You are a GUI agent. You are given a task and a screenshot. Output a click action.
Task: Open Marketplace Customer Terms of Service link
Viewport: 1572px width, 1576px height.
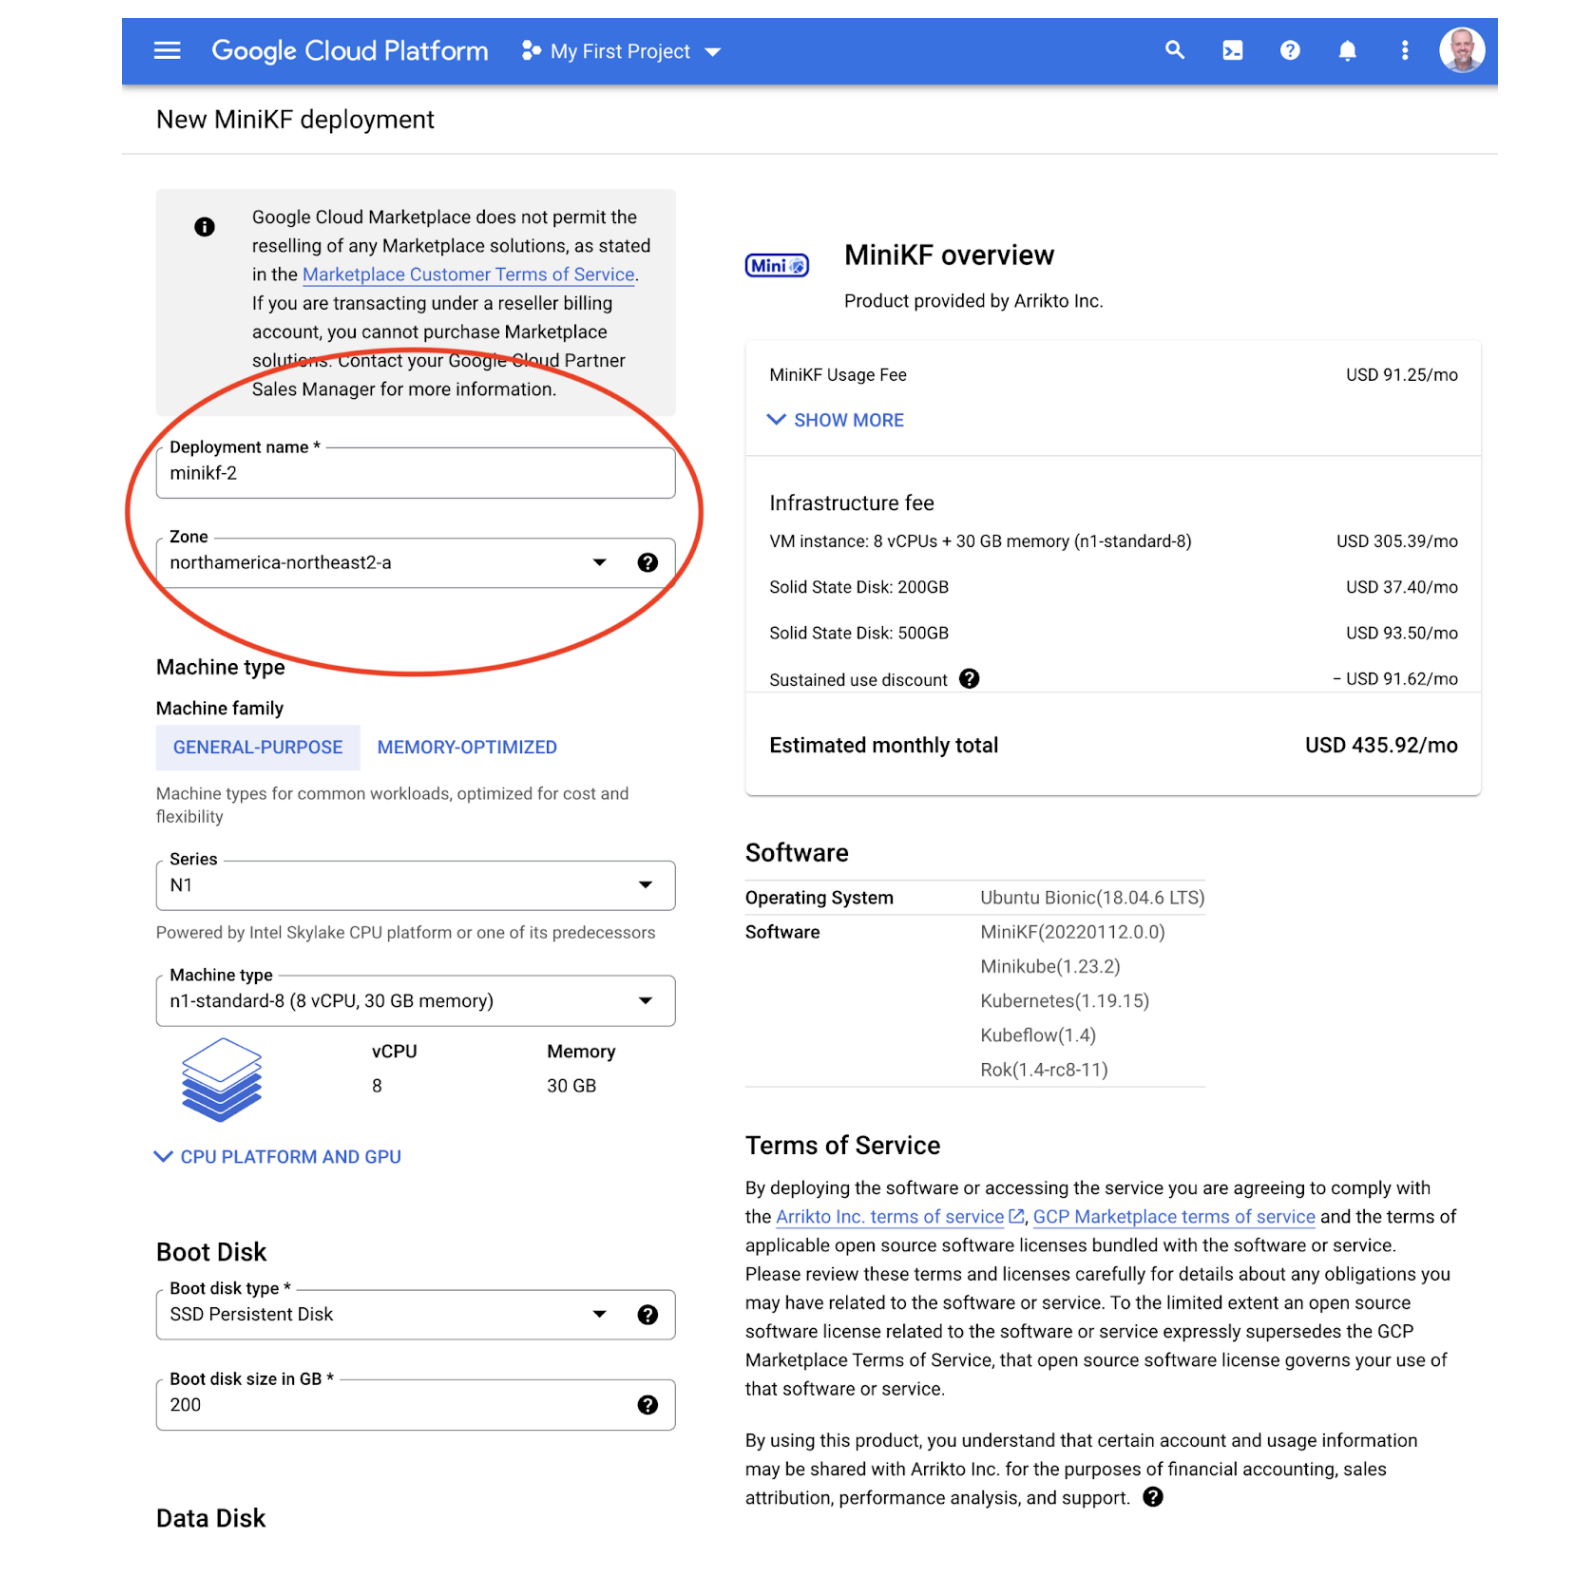pyautogui.click(x=469, y=275)
